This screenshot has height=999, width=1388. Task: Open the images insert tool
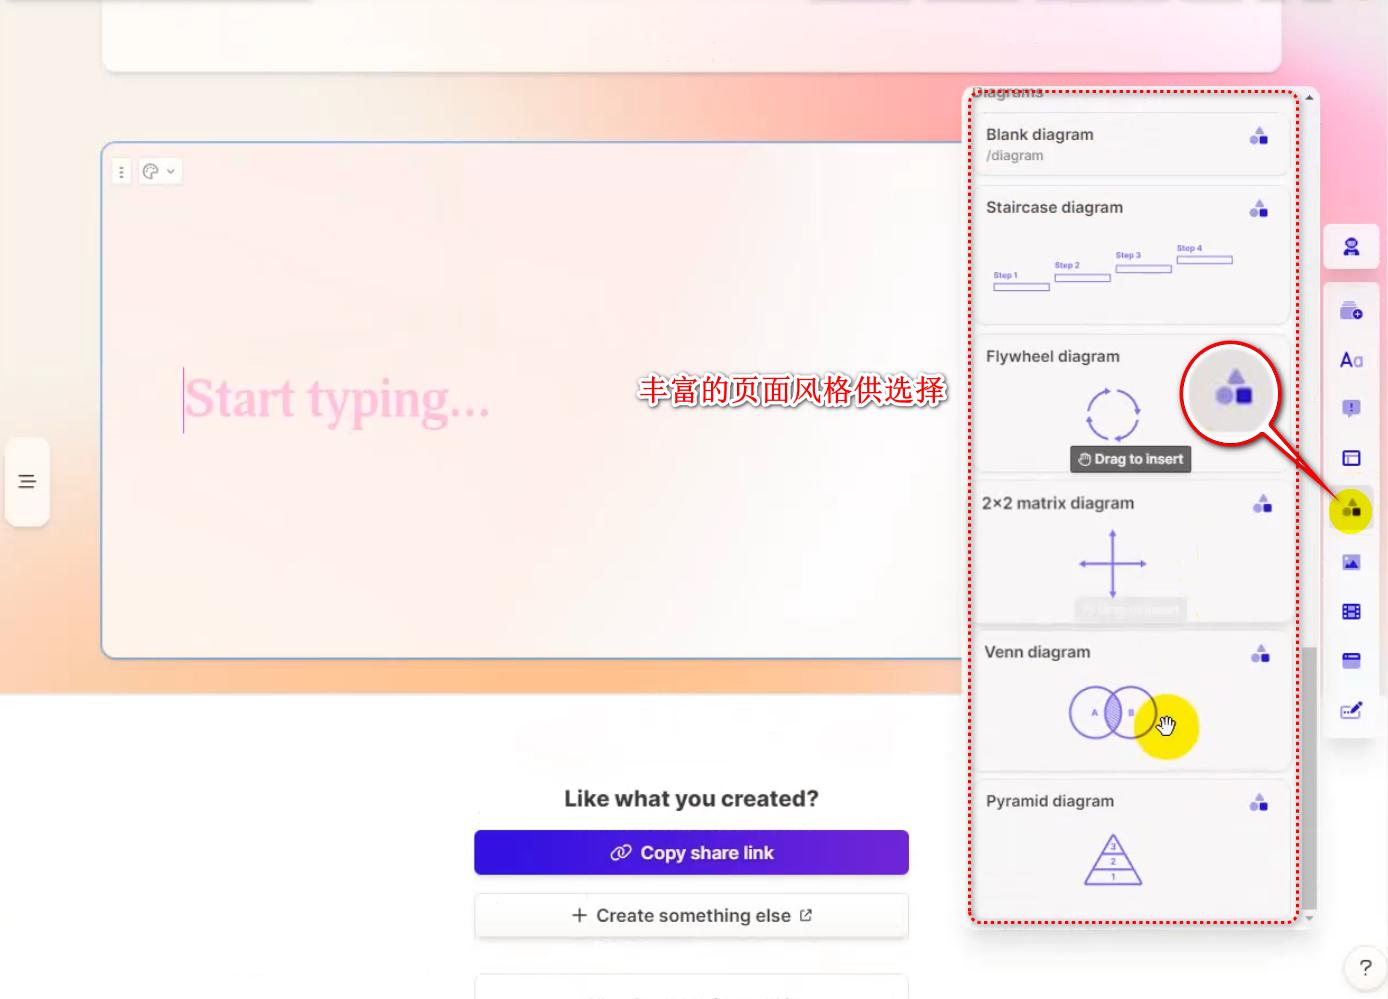pyautogui.click(x=1351, y=562)
